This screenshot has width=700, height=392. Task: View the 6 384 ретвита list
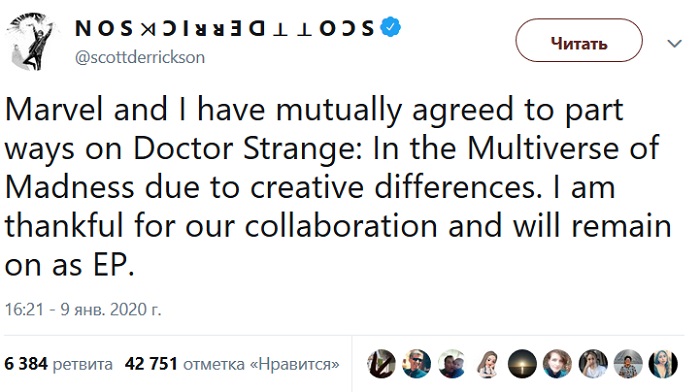(58, 364)
